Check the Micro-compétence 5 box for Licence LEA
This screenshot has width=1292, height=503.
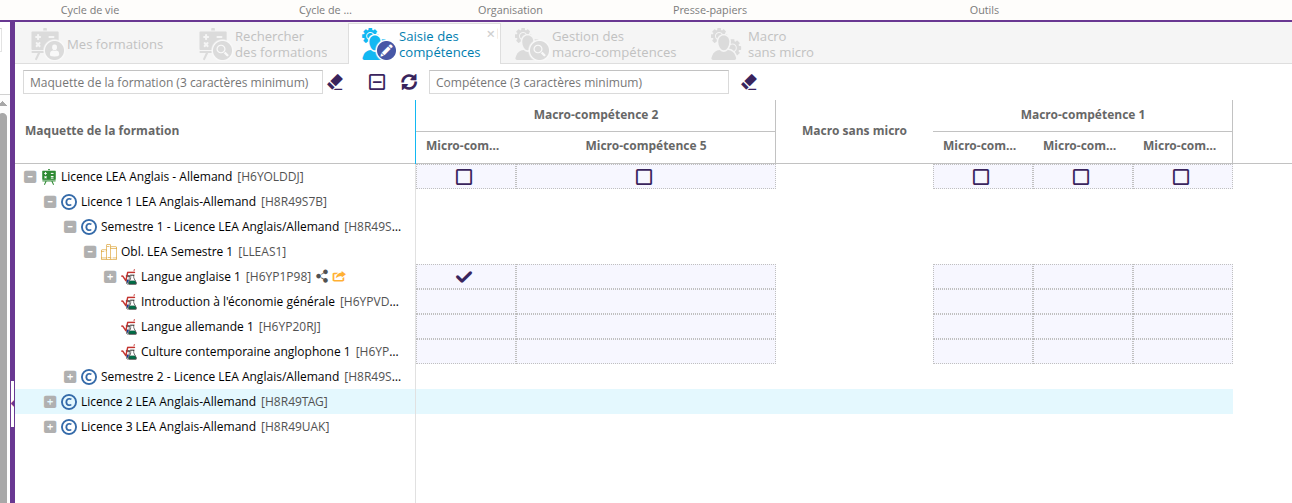[644, 177]
